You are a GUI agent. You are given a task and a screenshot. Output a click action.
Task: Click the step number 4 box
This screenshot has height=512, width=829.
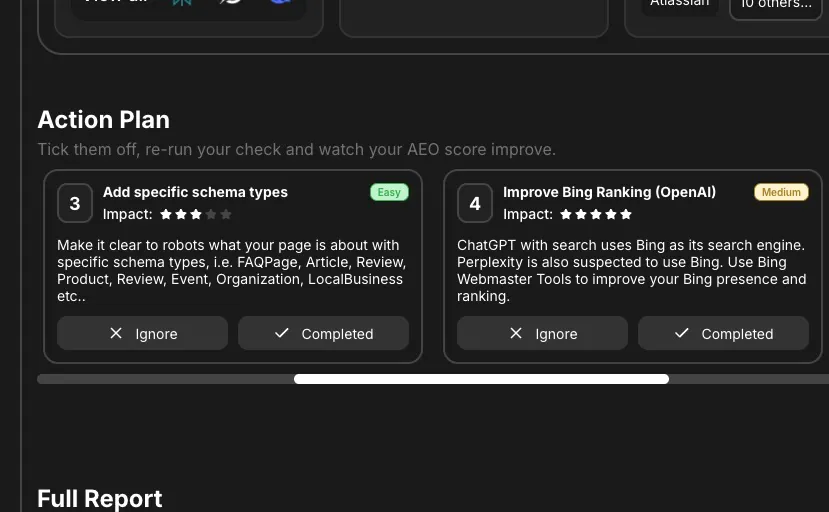coord(475,203)
